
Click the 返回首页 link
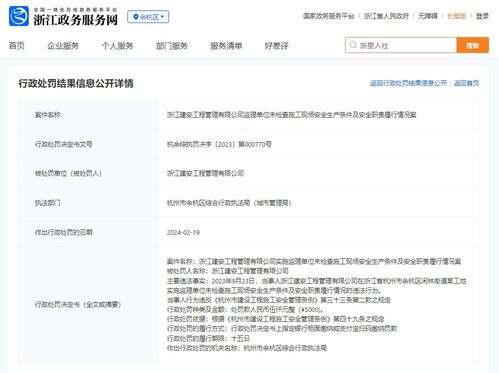[466, 83]
